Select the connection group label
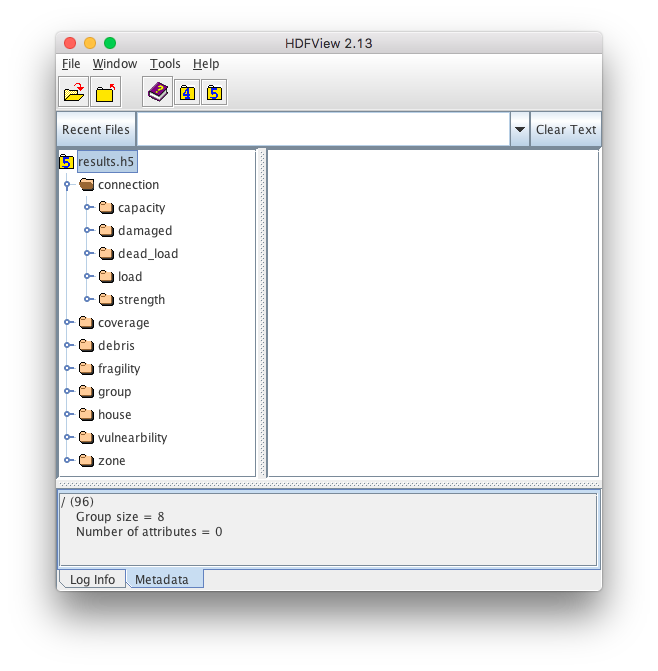Viewport: 658px width, 671px height. point(128,185)
